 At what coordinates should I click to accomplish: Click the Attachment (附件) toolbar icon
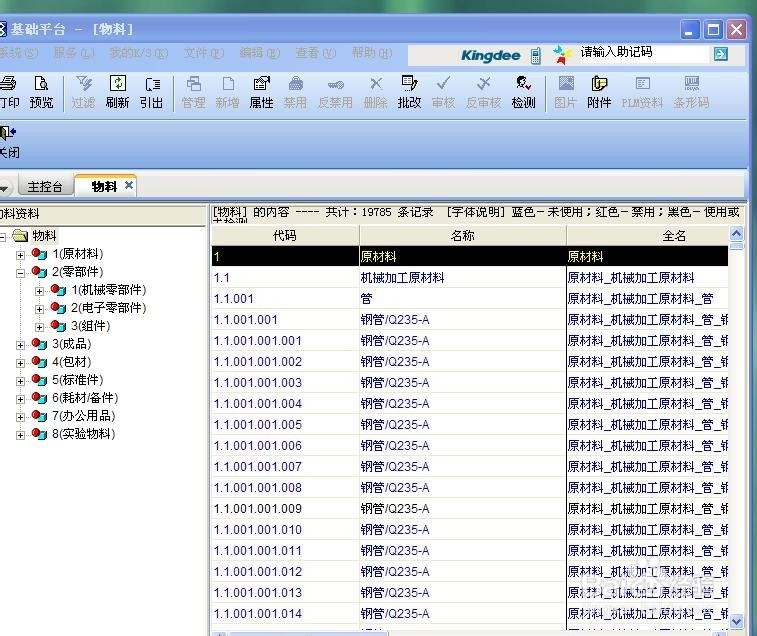coord(599,92)
